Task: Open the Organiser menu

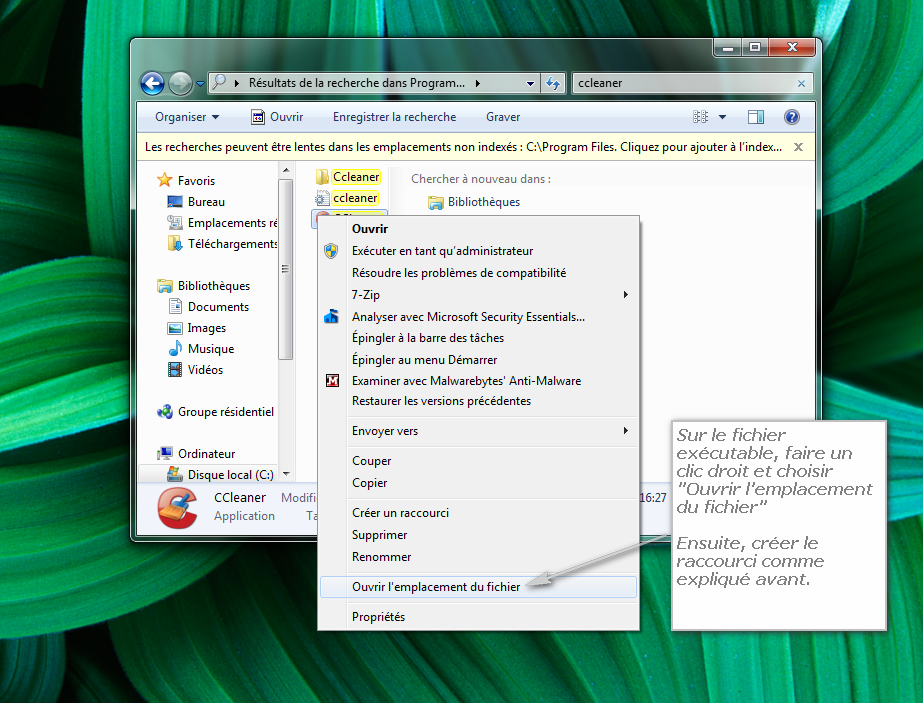Action: point(187,117)
